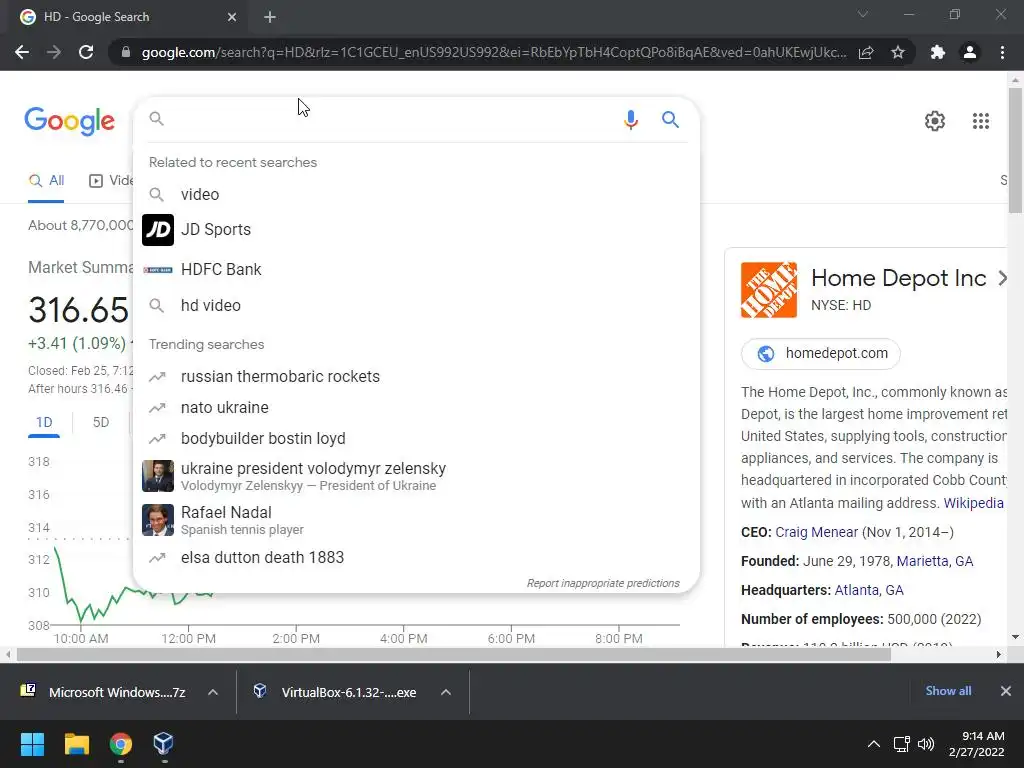1024x768 pixels.
Task: Open the Google apps grid
Action: click(x=980, y=121)
